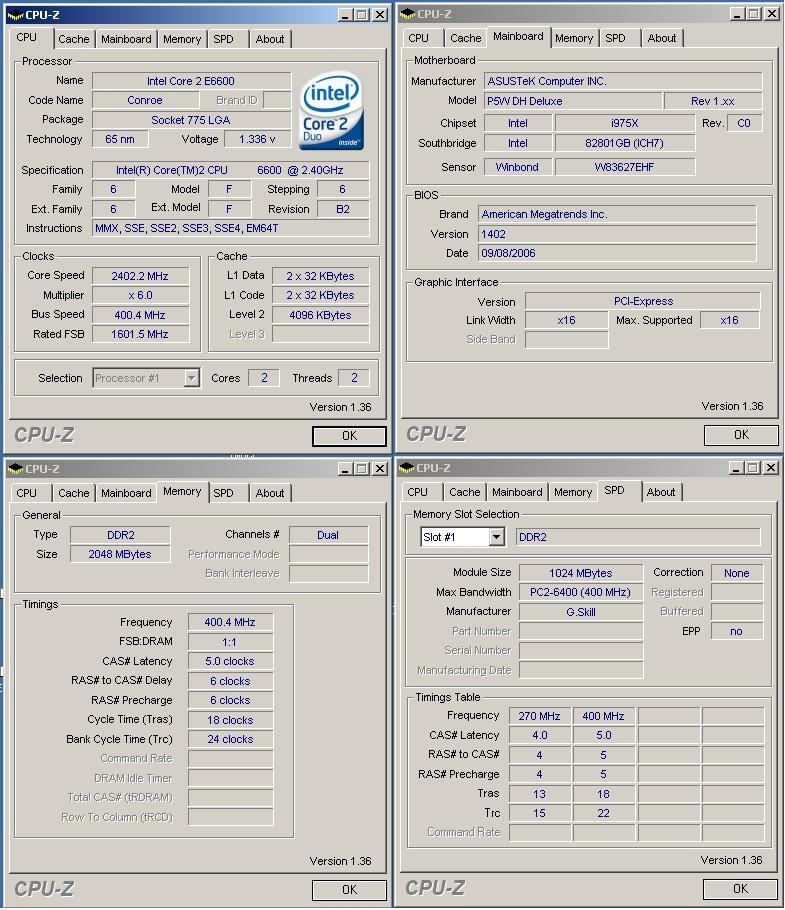Close the SPD tab window
The height and width of the screenshot is (910, 785).
tap(770, 468)
